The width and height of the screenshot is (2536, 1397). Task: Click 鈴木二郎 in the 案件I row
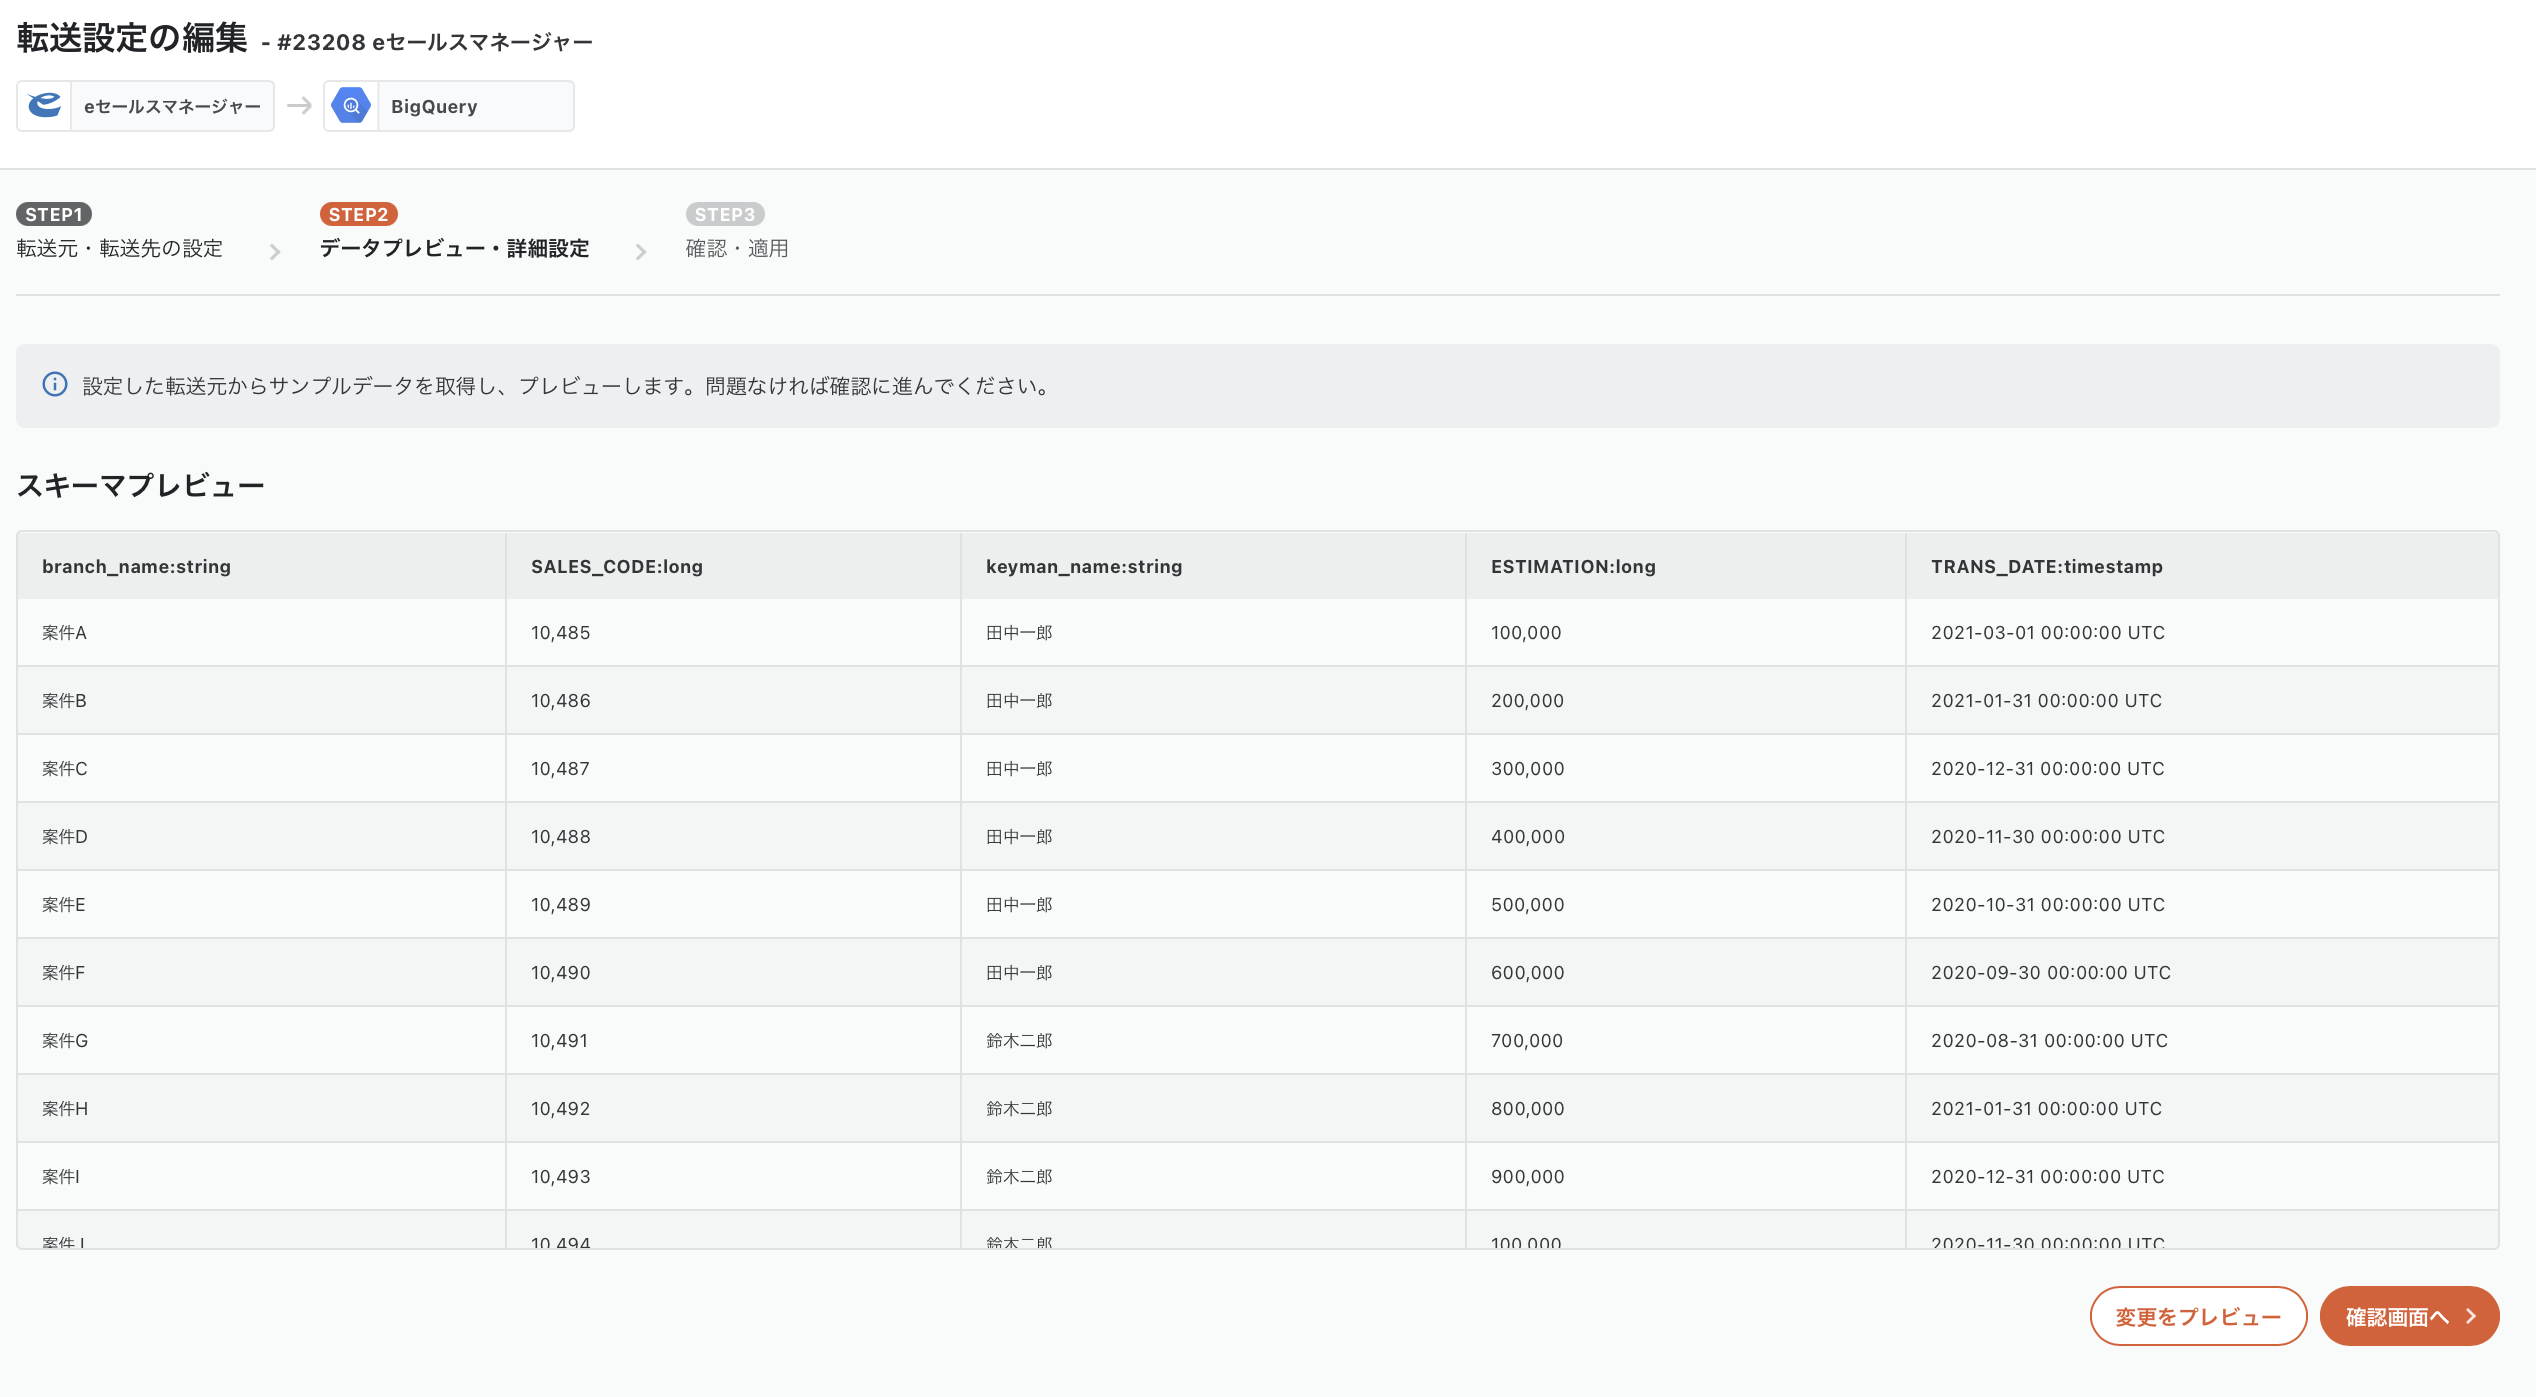[x=1019, y=1176]
